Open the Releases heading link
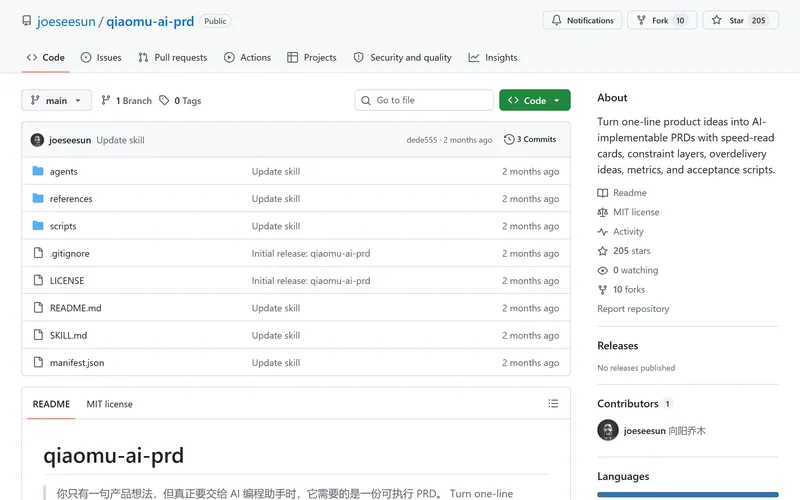 (617, 346)
